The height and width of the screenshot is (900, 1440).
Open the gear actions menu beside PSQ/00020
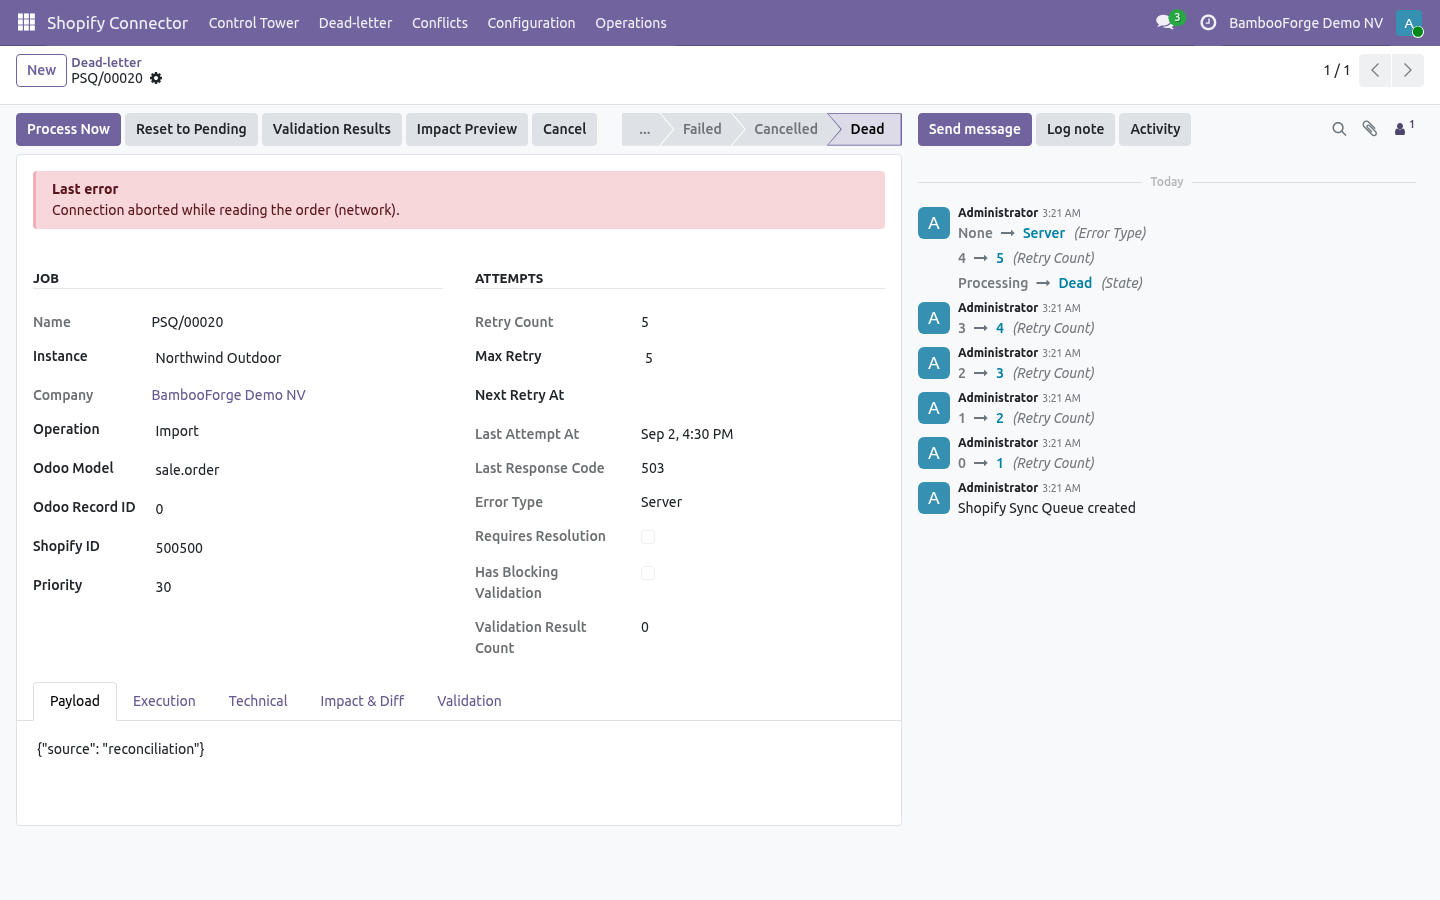(156, 78)
